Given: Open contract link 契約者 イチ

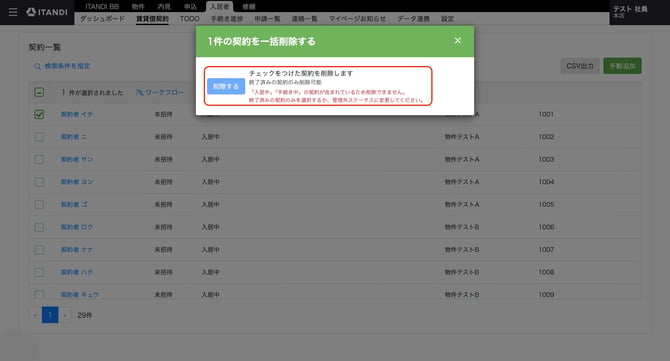Looking at the screenshot, I should pyautogui.click(x=76, y=114).
